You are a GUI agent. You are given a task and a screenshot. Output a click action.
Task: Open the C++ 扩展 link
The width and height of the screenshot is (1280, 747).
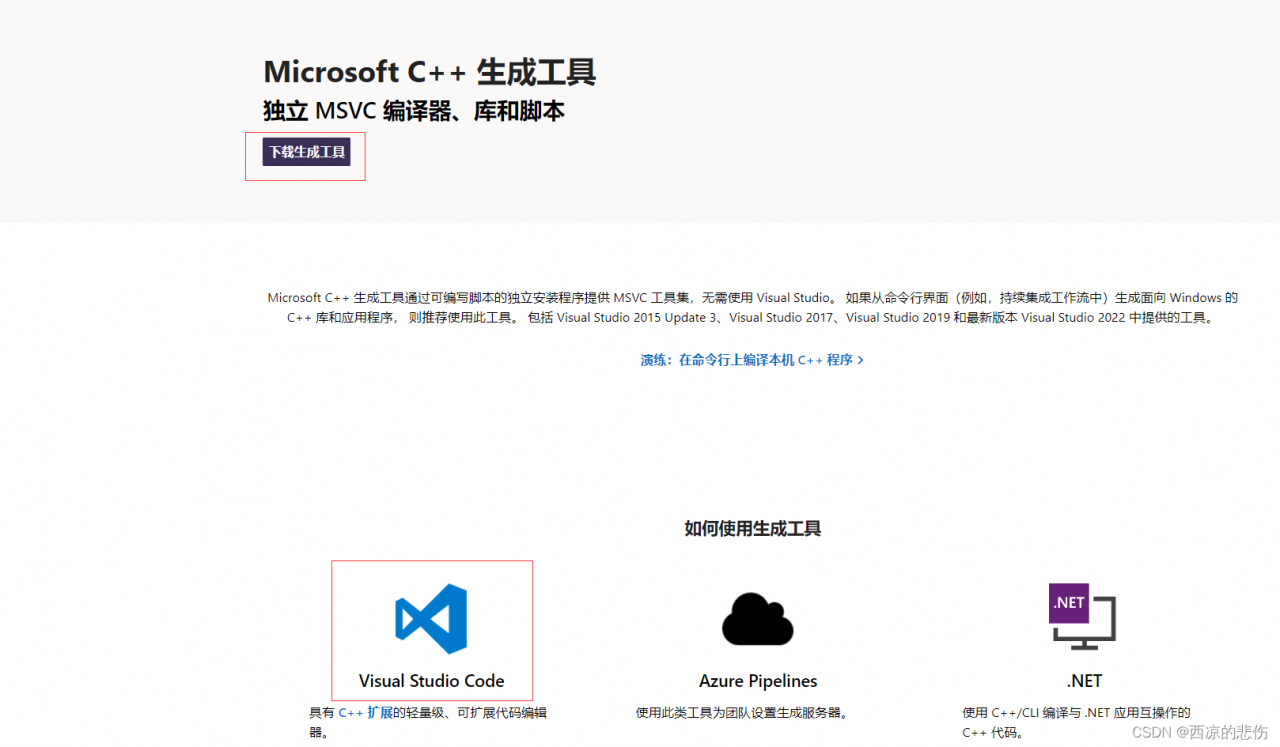tap(365, 713)
